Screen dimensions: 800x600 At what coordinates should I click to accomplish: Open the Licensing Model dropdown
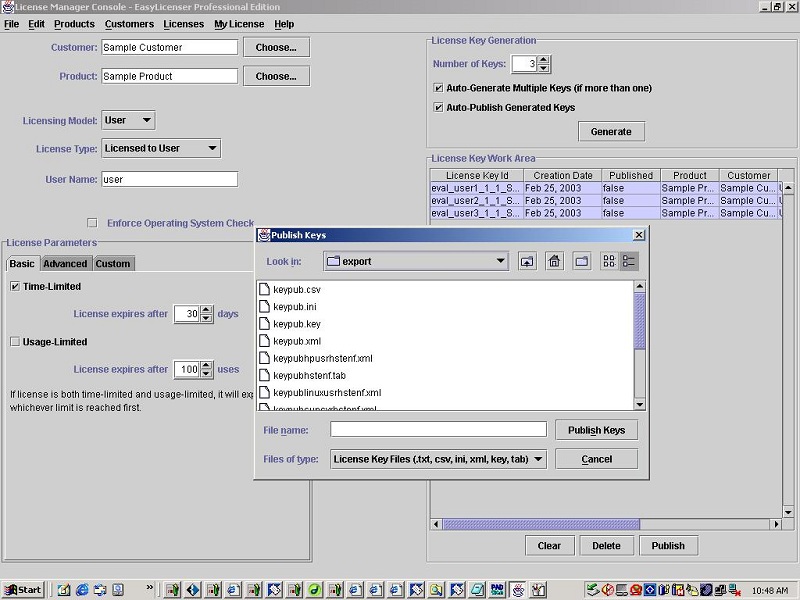click(x=128, y=120)
